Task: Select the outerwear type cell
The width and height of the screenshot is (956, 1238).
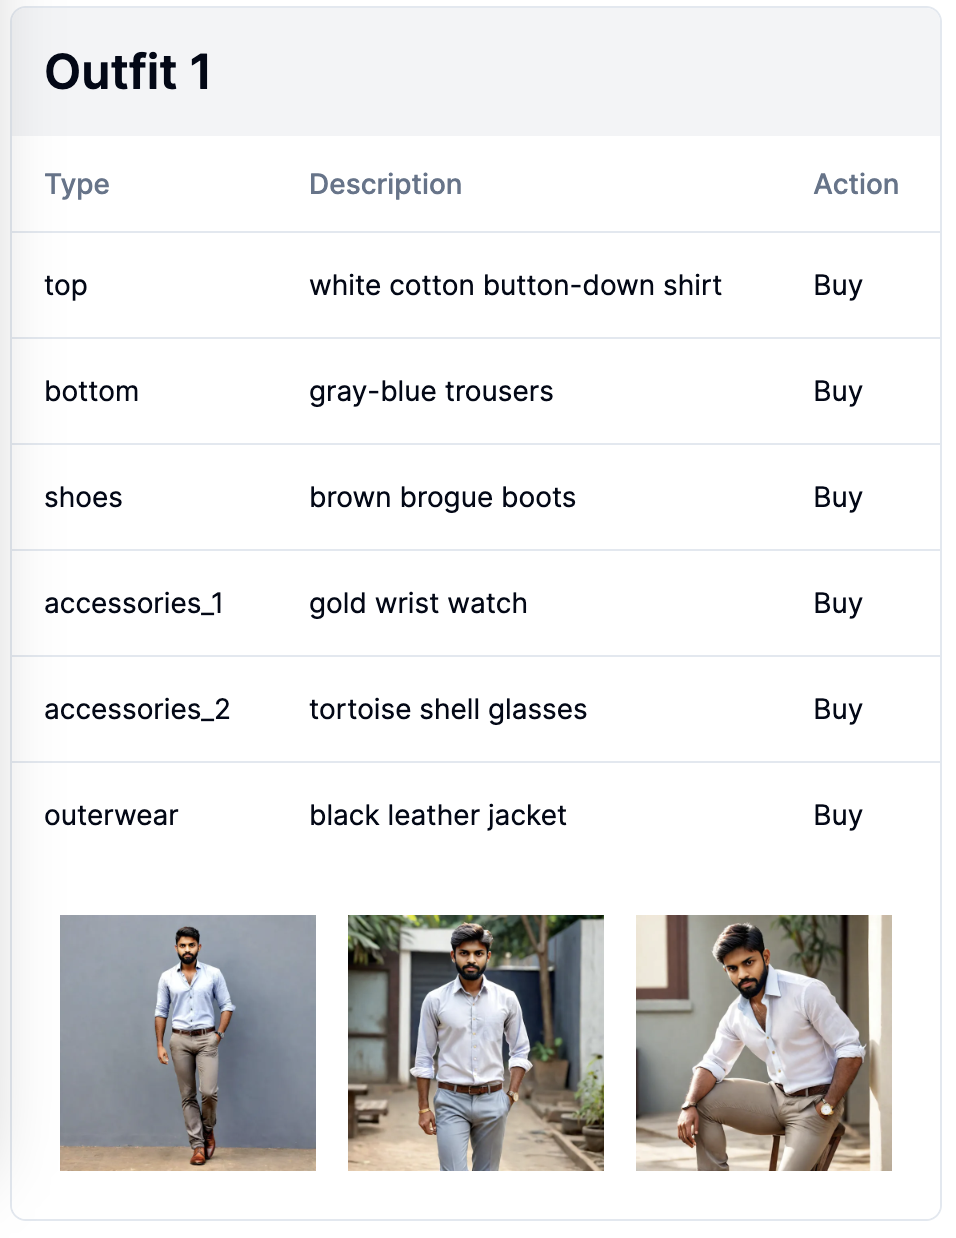Action: pyautogui.click(x=111, y=816)
